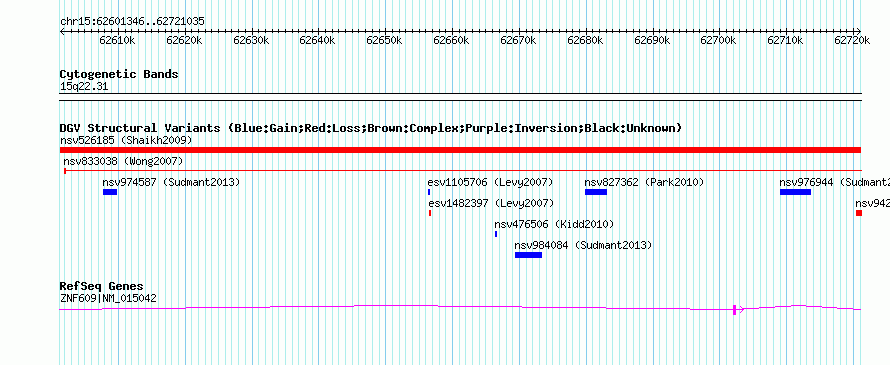Open the truncated nsv942 variant label

tap(872, 203)
